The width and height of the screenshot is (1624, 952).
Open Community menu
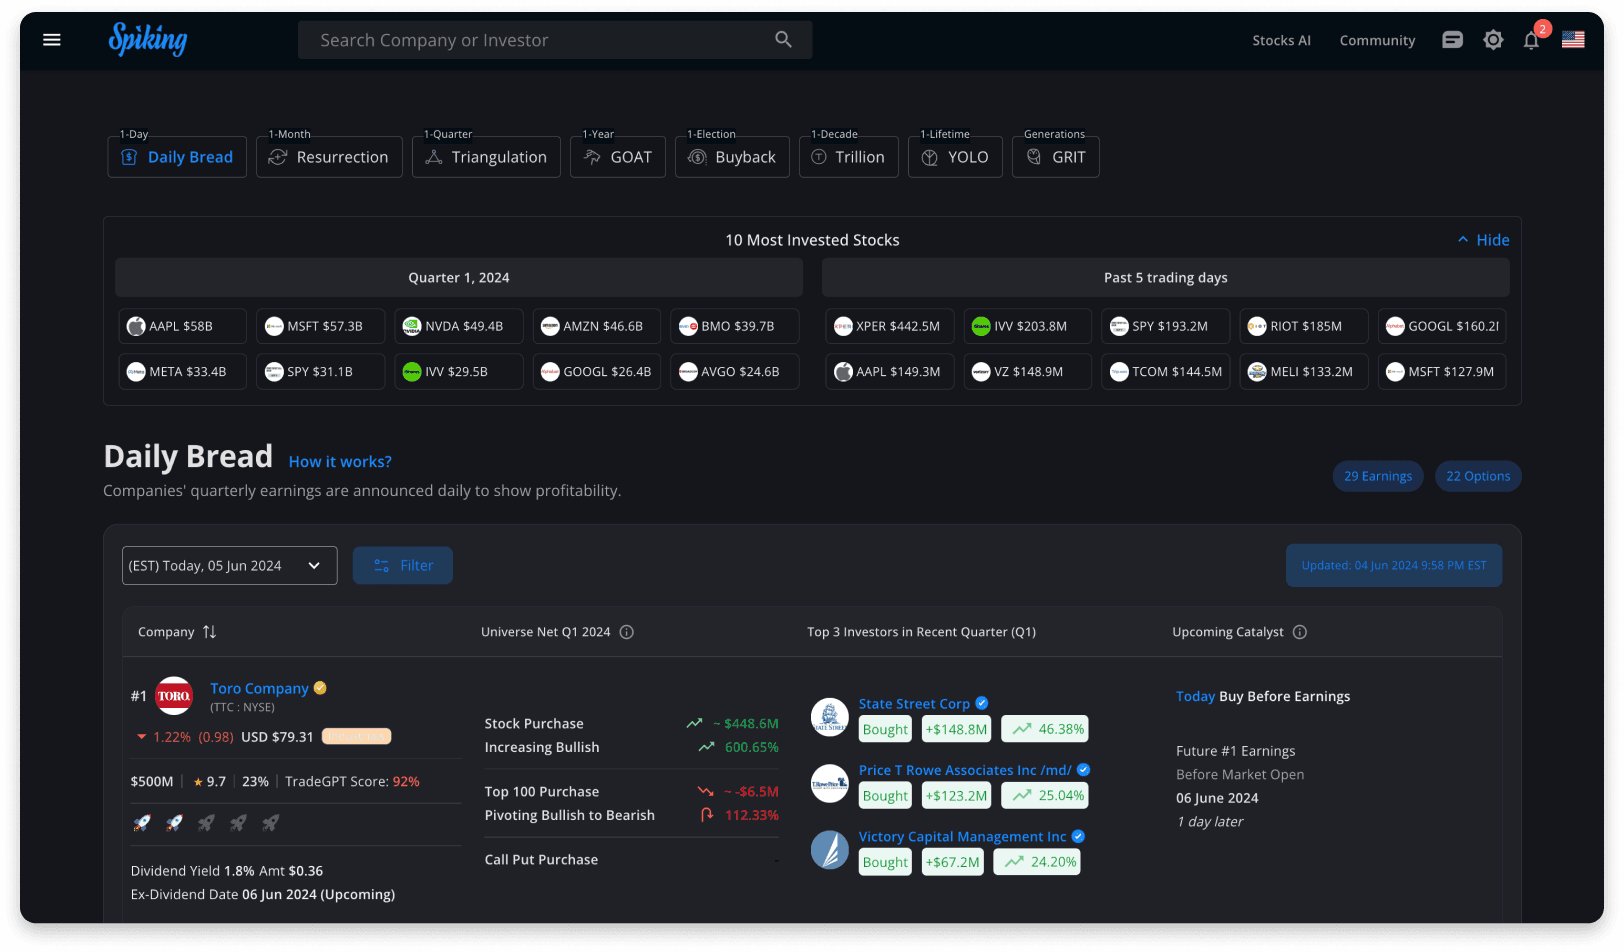point(1377,41)
